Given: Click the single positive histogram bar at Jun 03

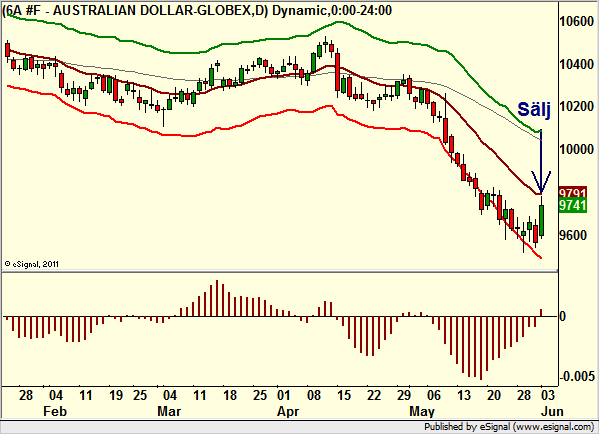Looking at the screenshot, I should 541,313.
